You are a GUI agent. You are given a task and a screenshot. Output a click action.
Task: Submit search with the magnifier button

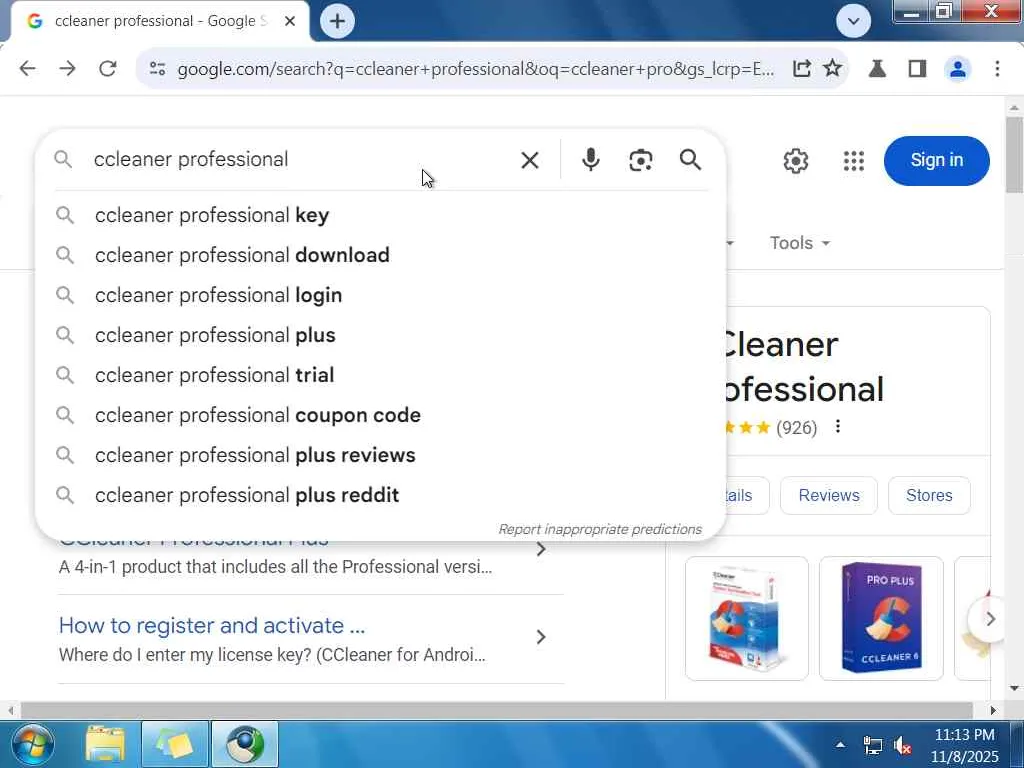tap(690, 159)
